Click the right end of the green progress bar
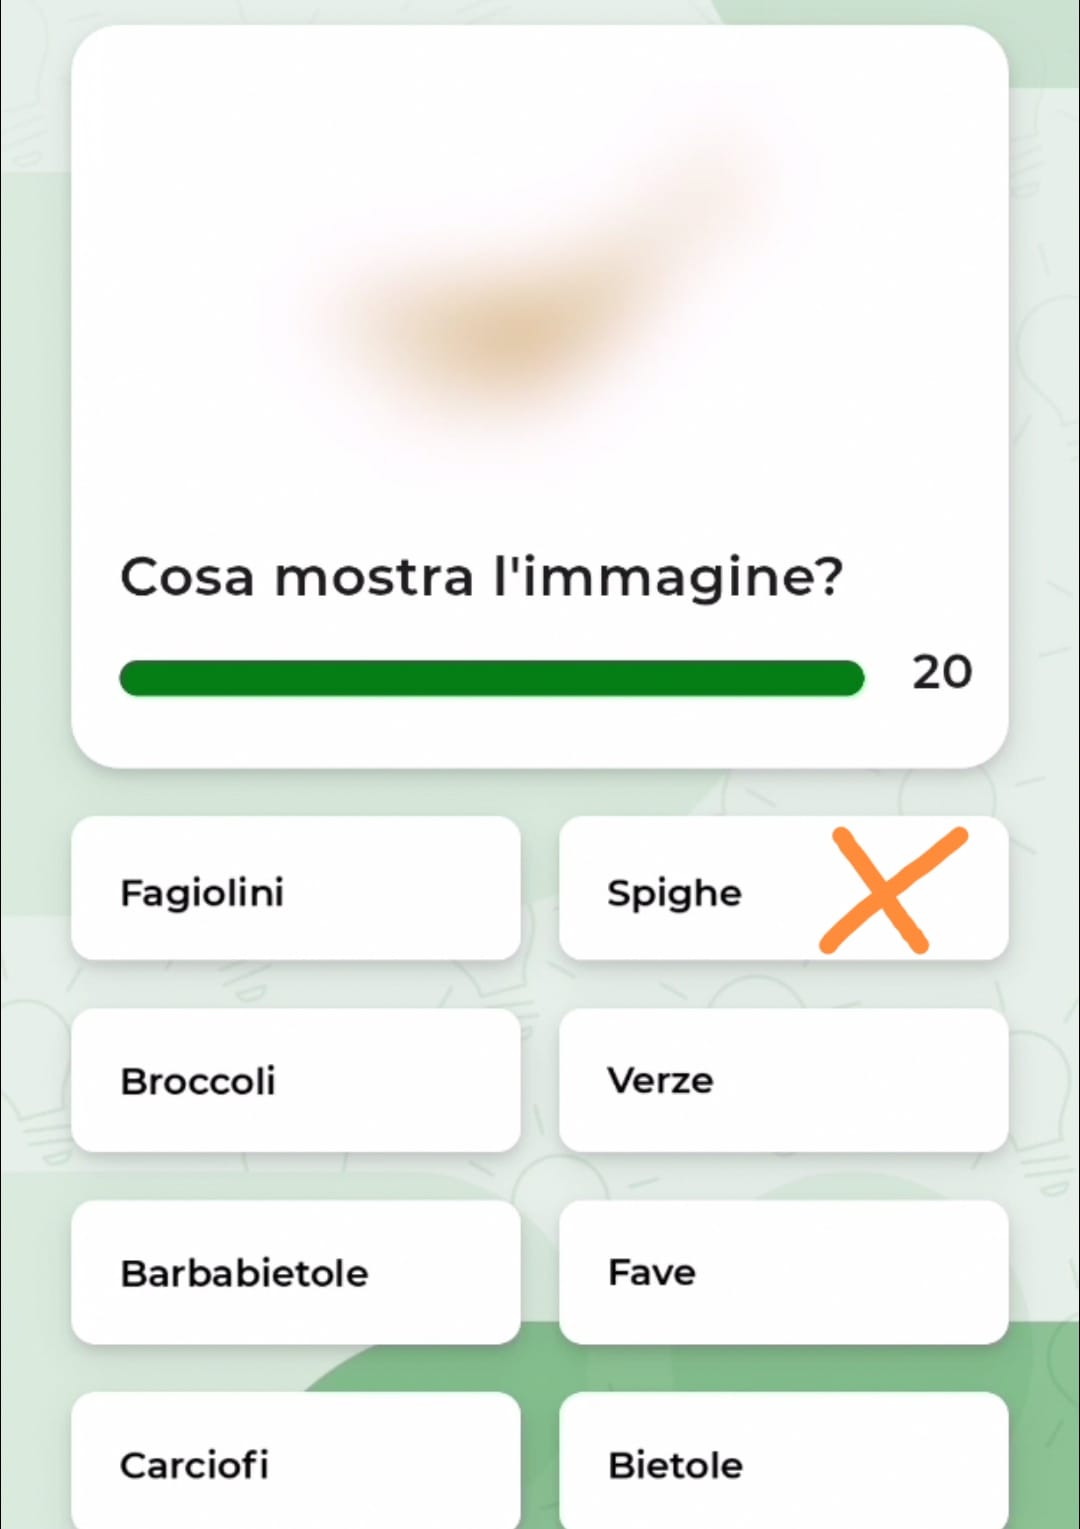Screen dimensions: 1080x1529 coord(848,678)
